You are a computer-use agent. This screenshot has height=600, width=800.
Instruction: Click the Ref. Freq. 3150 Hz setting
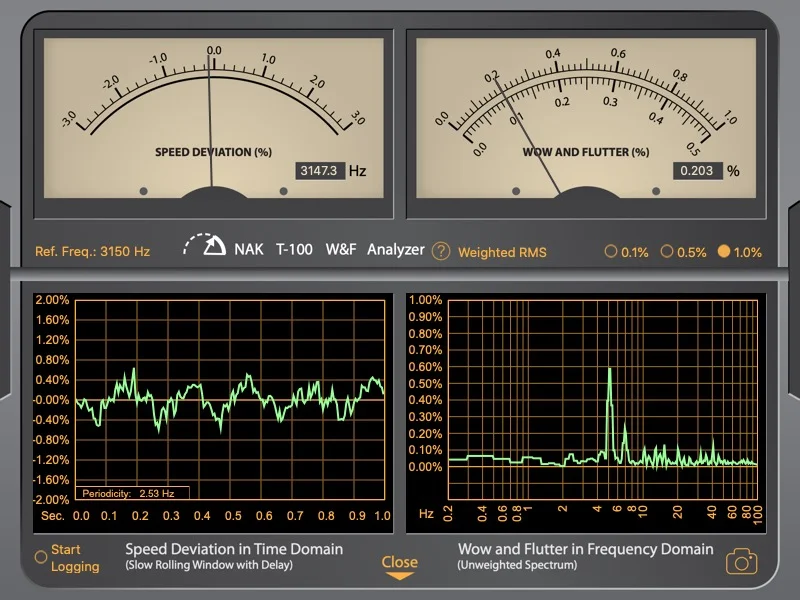point(92,252)
